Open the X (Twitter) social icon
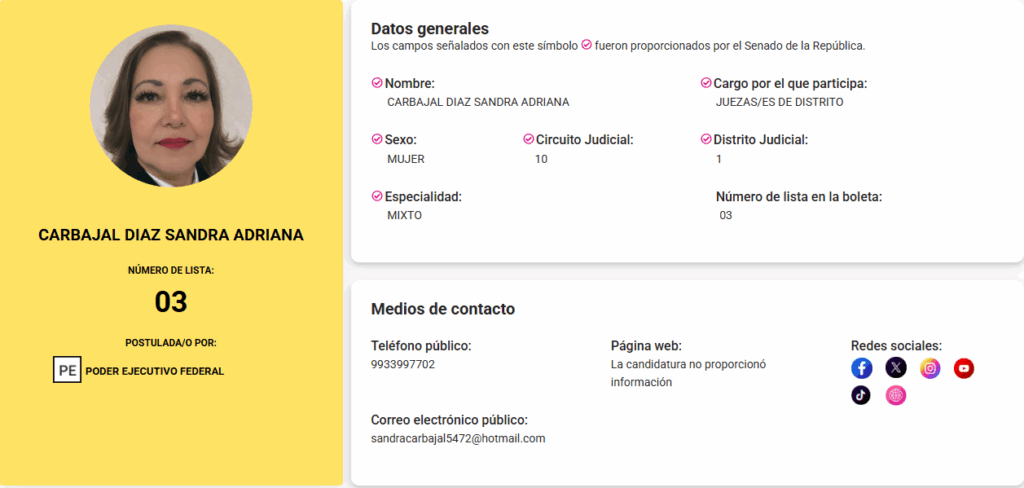Image resolution: width=1024 pixels, height=488 pixels. click(896, 369)
